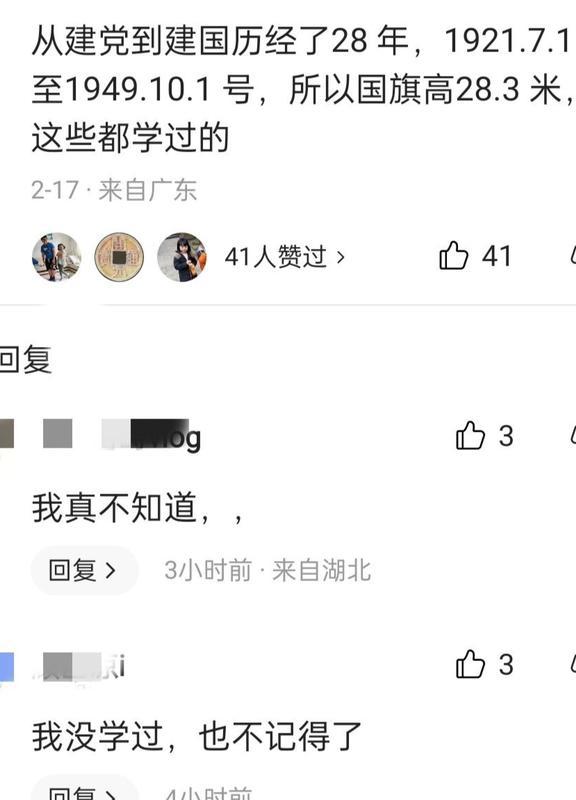576x800 pixels.
Task: Tap the 回复 section heading
Action: click(x=26, y=359)
